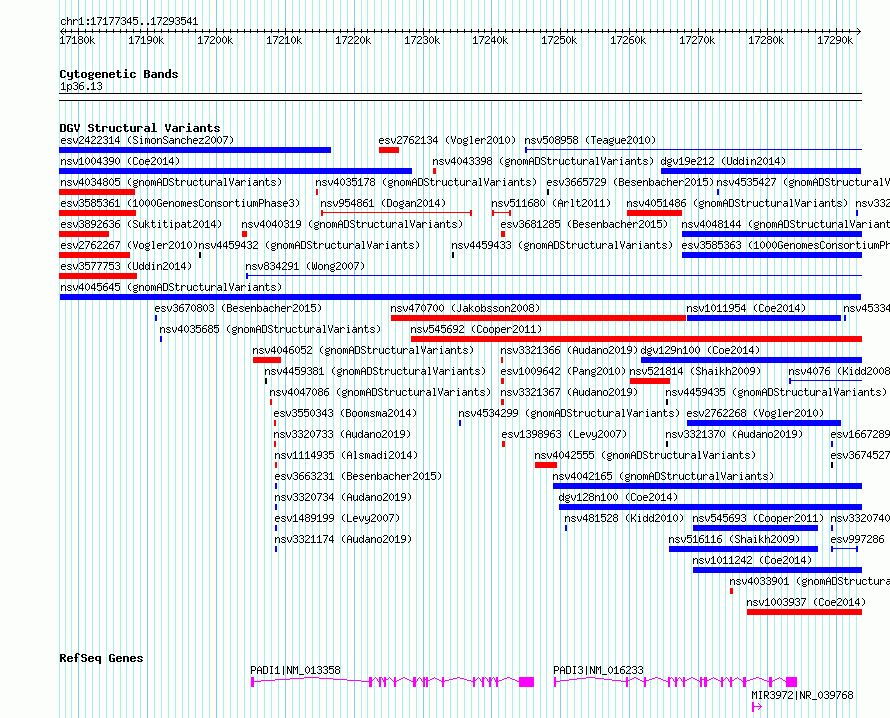Image resolution: width=890 pixels, height=718 pixels.
Task: Click the nsv470700 (Jakobsson2008) variant label
Action: tap(465, 308)
